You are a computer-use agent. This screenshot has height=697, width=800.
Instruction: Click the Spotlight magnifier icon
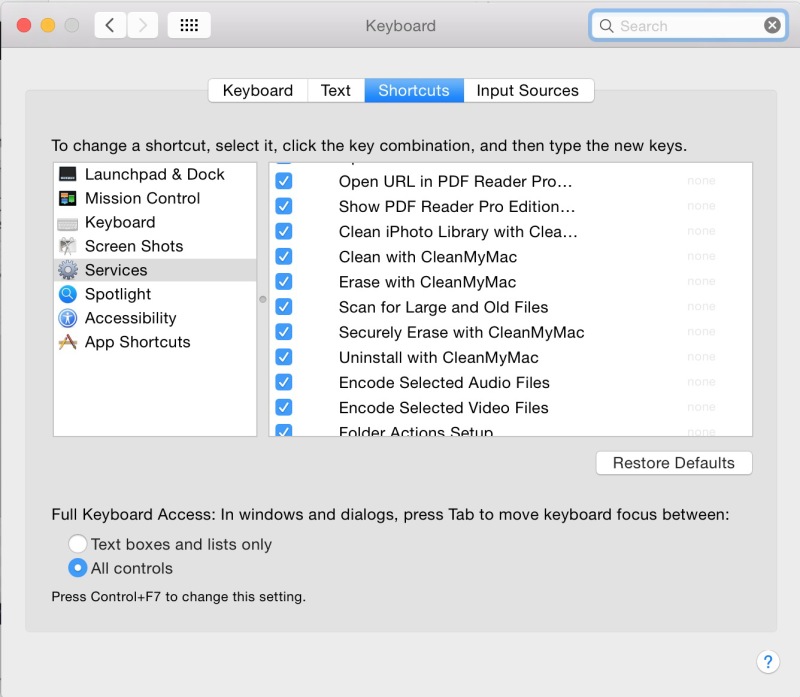coord(67,294)
